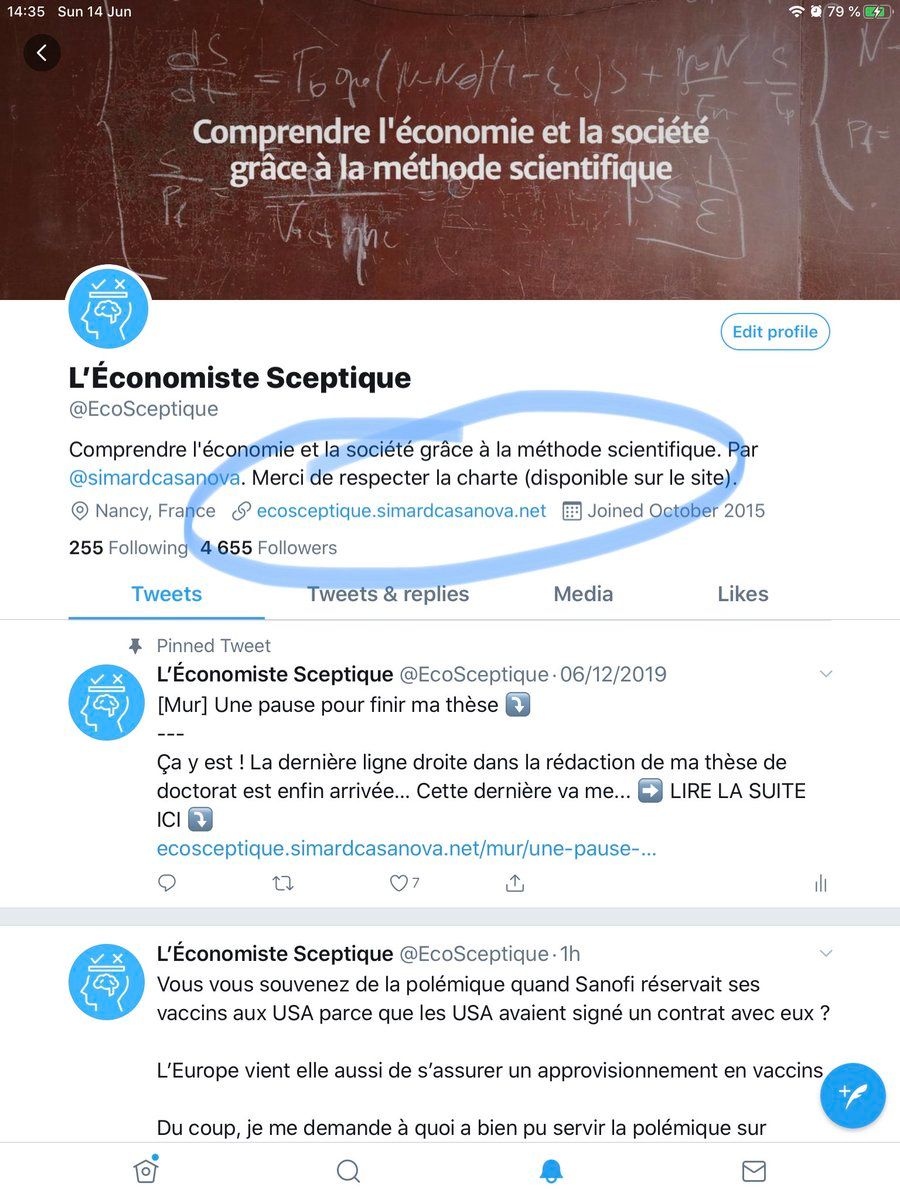Switch to the Media tab
900x1200 pixels.
tap(583, 594)
